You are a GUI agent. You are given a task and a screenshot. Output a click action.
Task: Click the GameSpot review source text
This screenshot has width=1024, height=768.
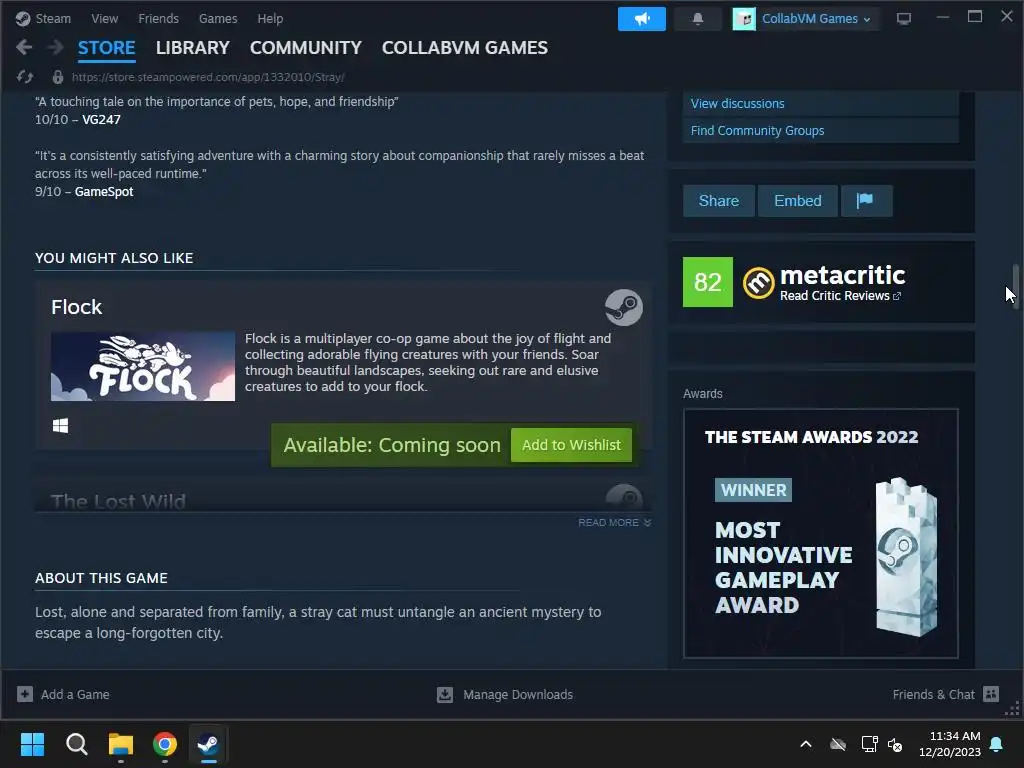tap(104, 191)
